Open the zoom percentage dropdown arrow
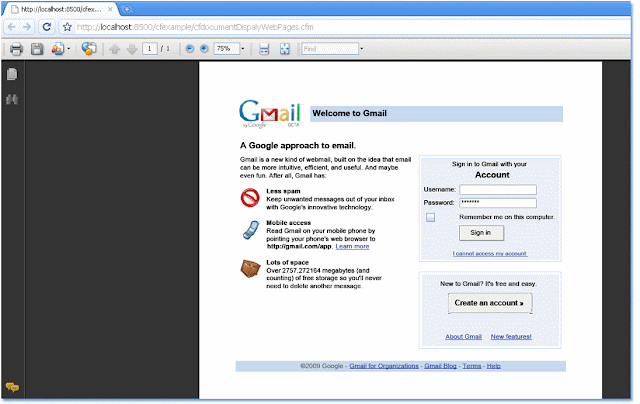 [x=243, y=49]
